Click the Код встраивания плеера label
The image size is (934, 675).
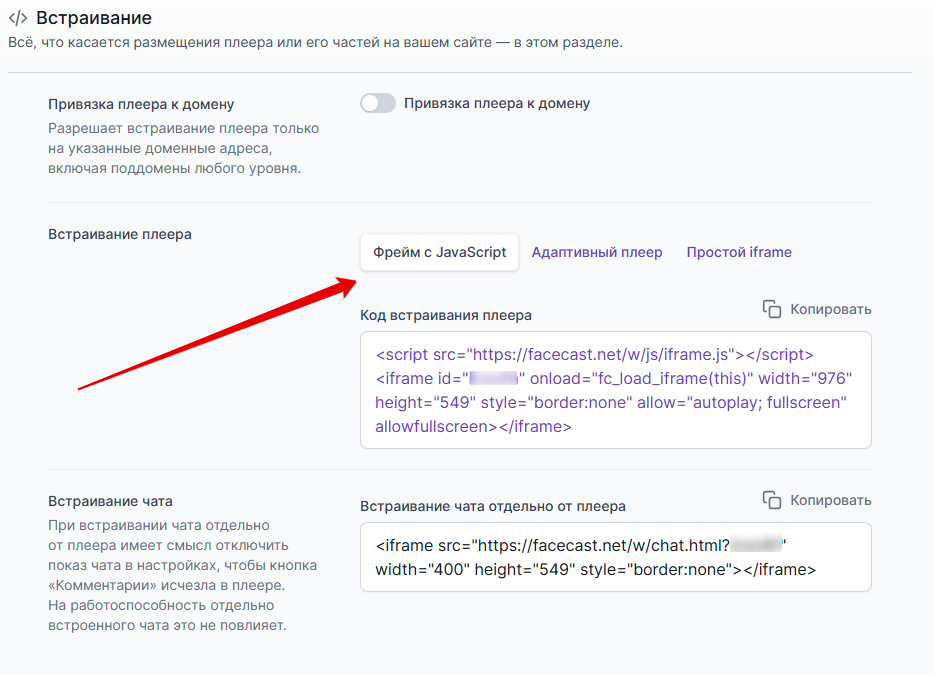click(x=446, y=315)
